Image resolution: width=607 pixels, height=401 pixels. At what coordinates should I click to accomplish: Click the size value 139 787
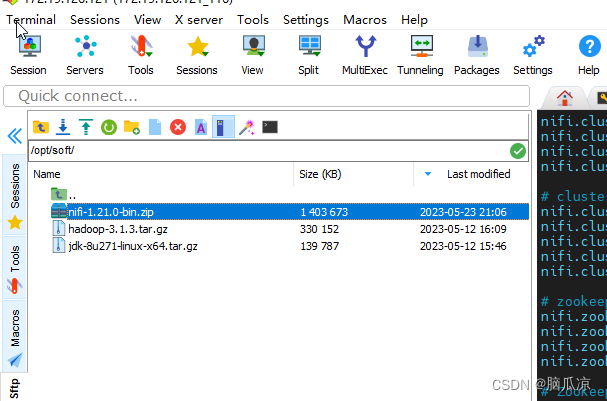click(x=319, y=246)
